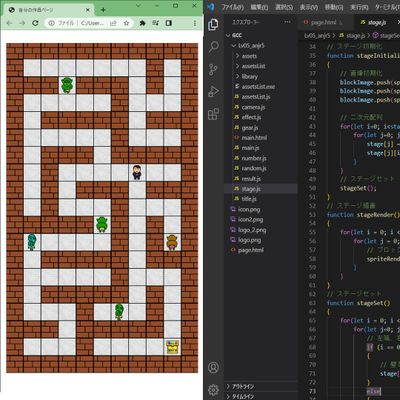Open the 編集(E) menu

coord(259,7)
